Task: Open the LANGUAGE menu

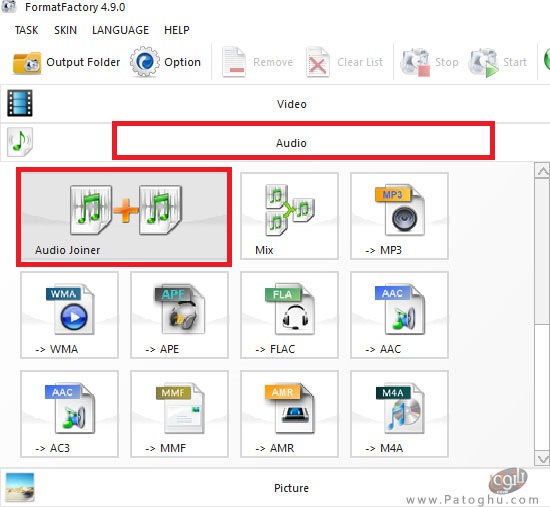Action: 120,30
